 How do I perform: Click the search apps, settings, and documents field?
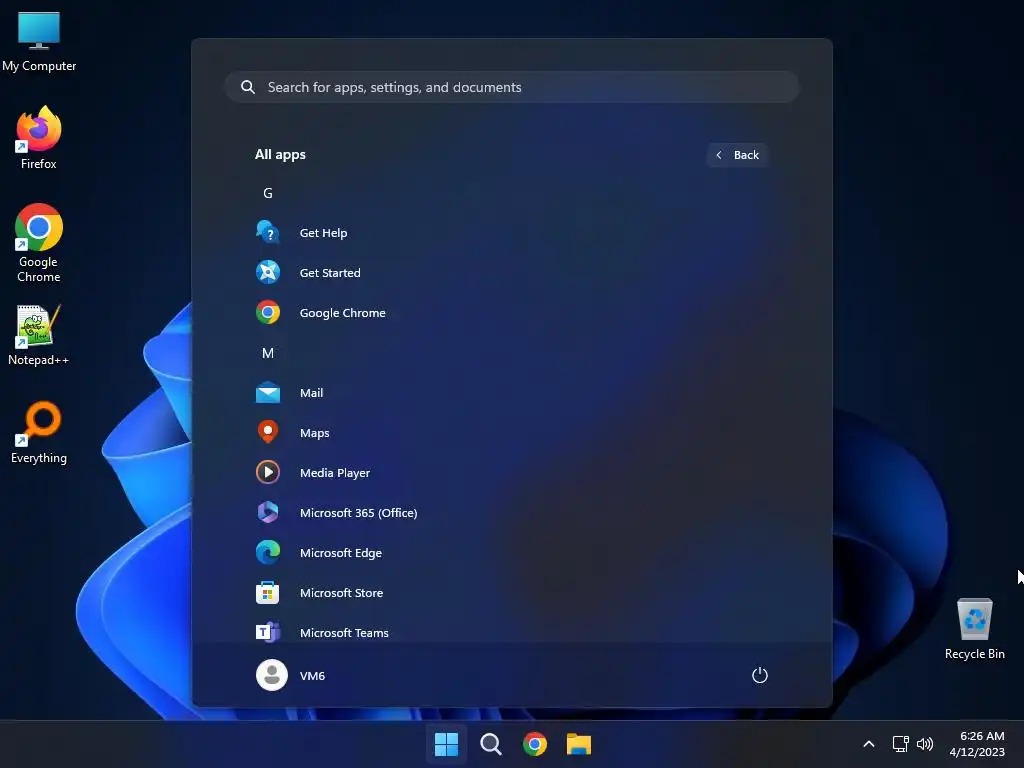513,87
